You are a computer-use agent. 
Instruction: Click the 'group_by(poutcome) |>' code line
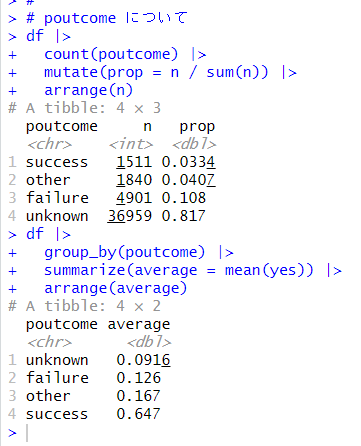pyautogui.click(x=139, y=252)
